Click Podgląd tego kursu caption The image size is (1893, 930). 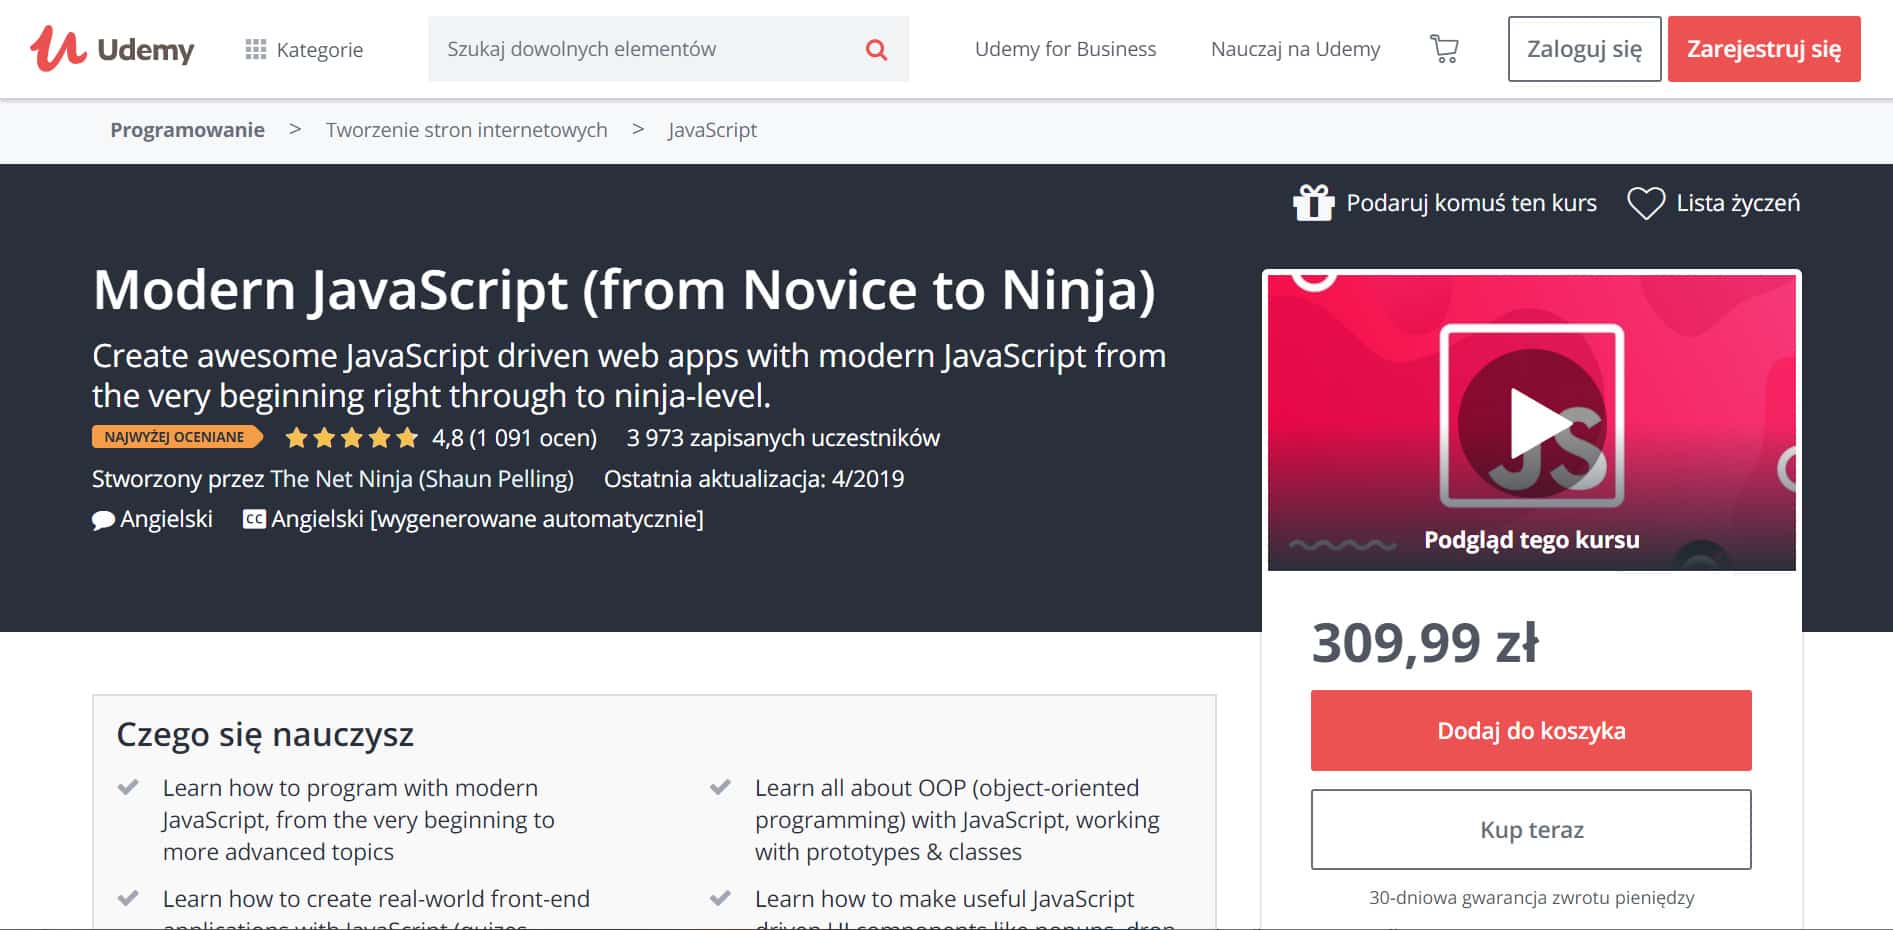coord(1531,540)
